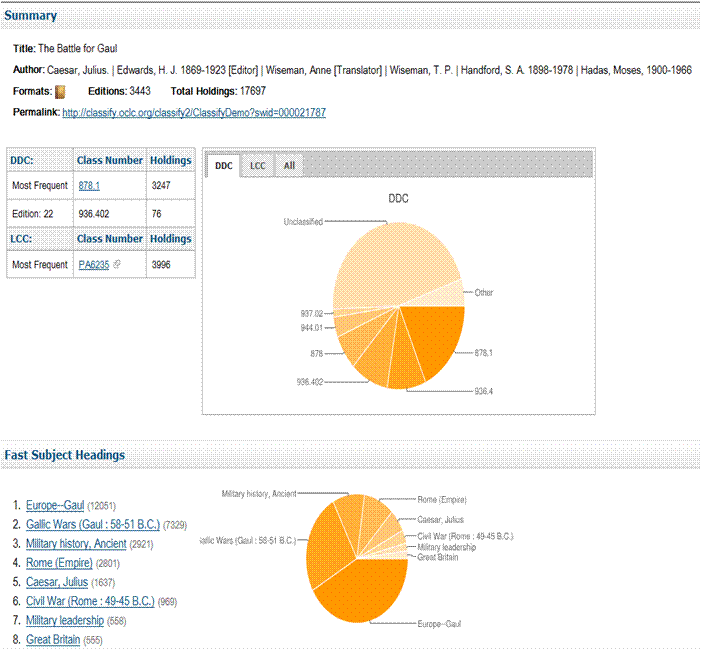
Task: Click the 944.01 label on DDC chart
Action: pos(312,328)
